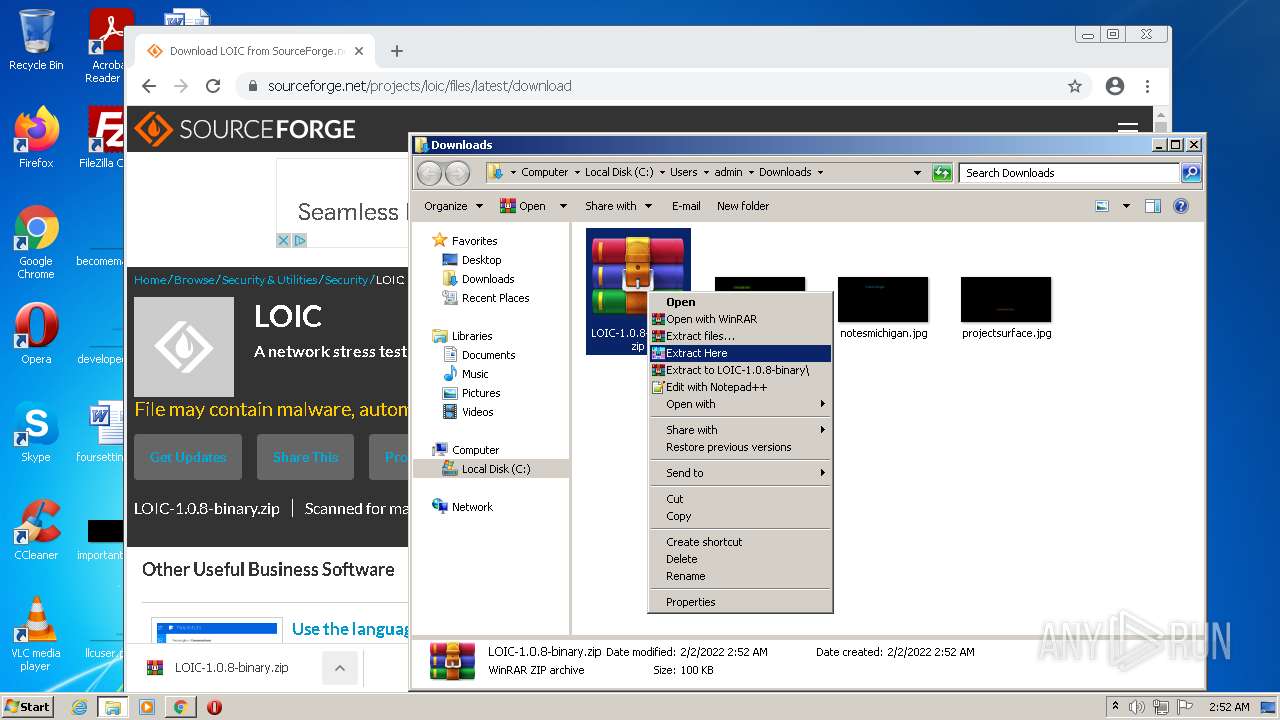
Task: Select Open with WinRAR menu entry
Action: pyautogui.click(x=740, y=319)
